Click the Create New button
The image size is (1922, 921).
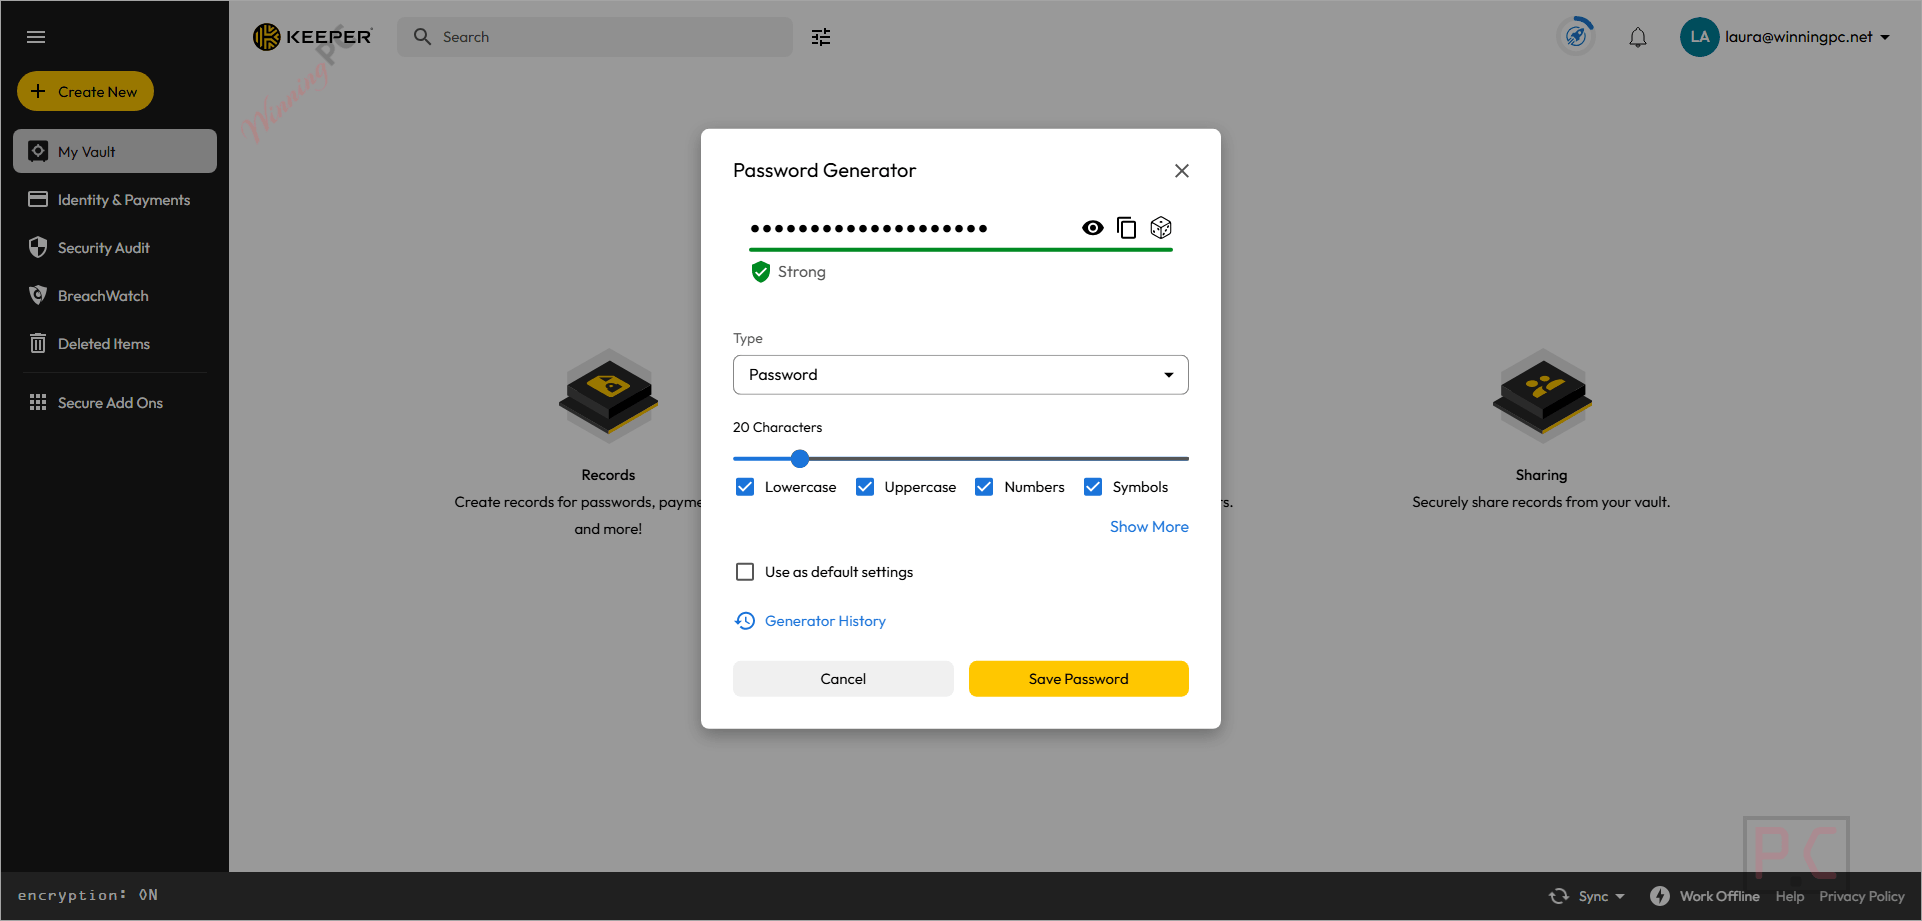tap(85, 91)
